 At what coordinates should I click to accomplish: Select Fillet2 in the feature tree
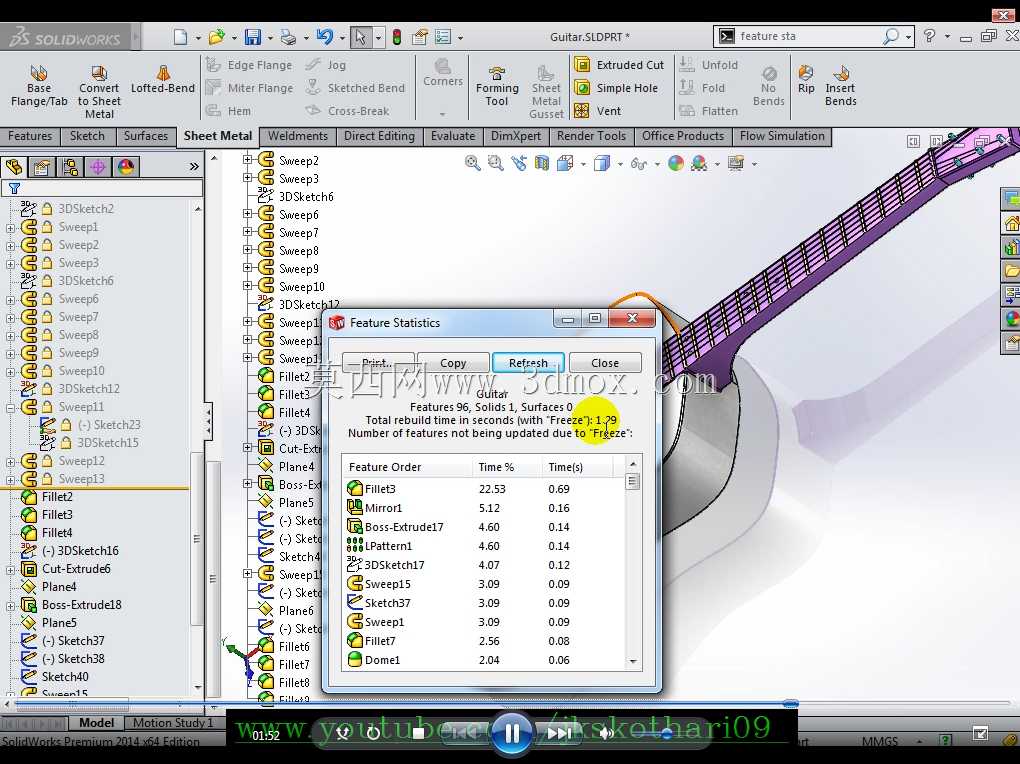tap(57, 497)
